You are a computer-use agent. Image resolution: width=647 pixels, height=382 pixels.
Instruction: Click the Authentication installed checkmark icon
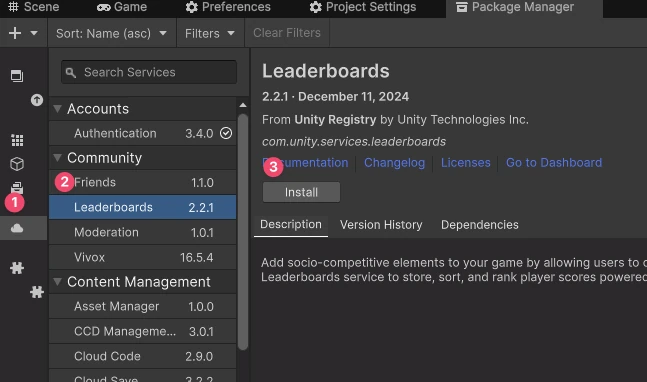tap(226, 133)
